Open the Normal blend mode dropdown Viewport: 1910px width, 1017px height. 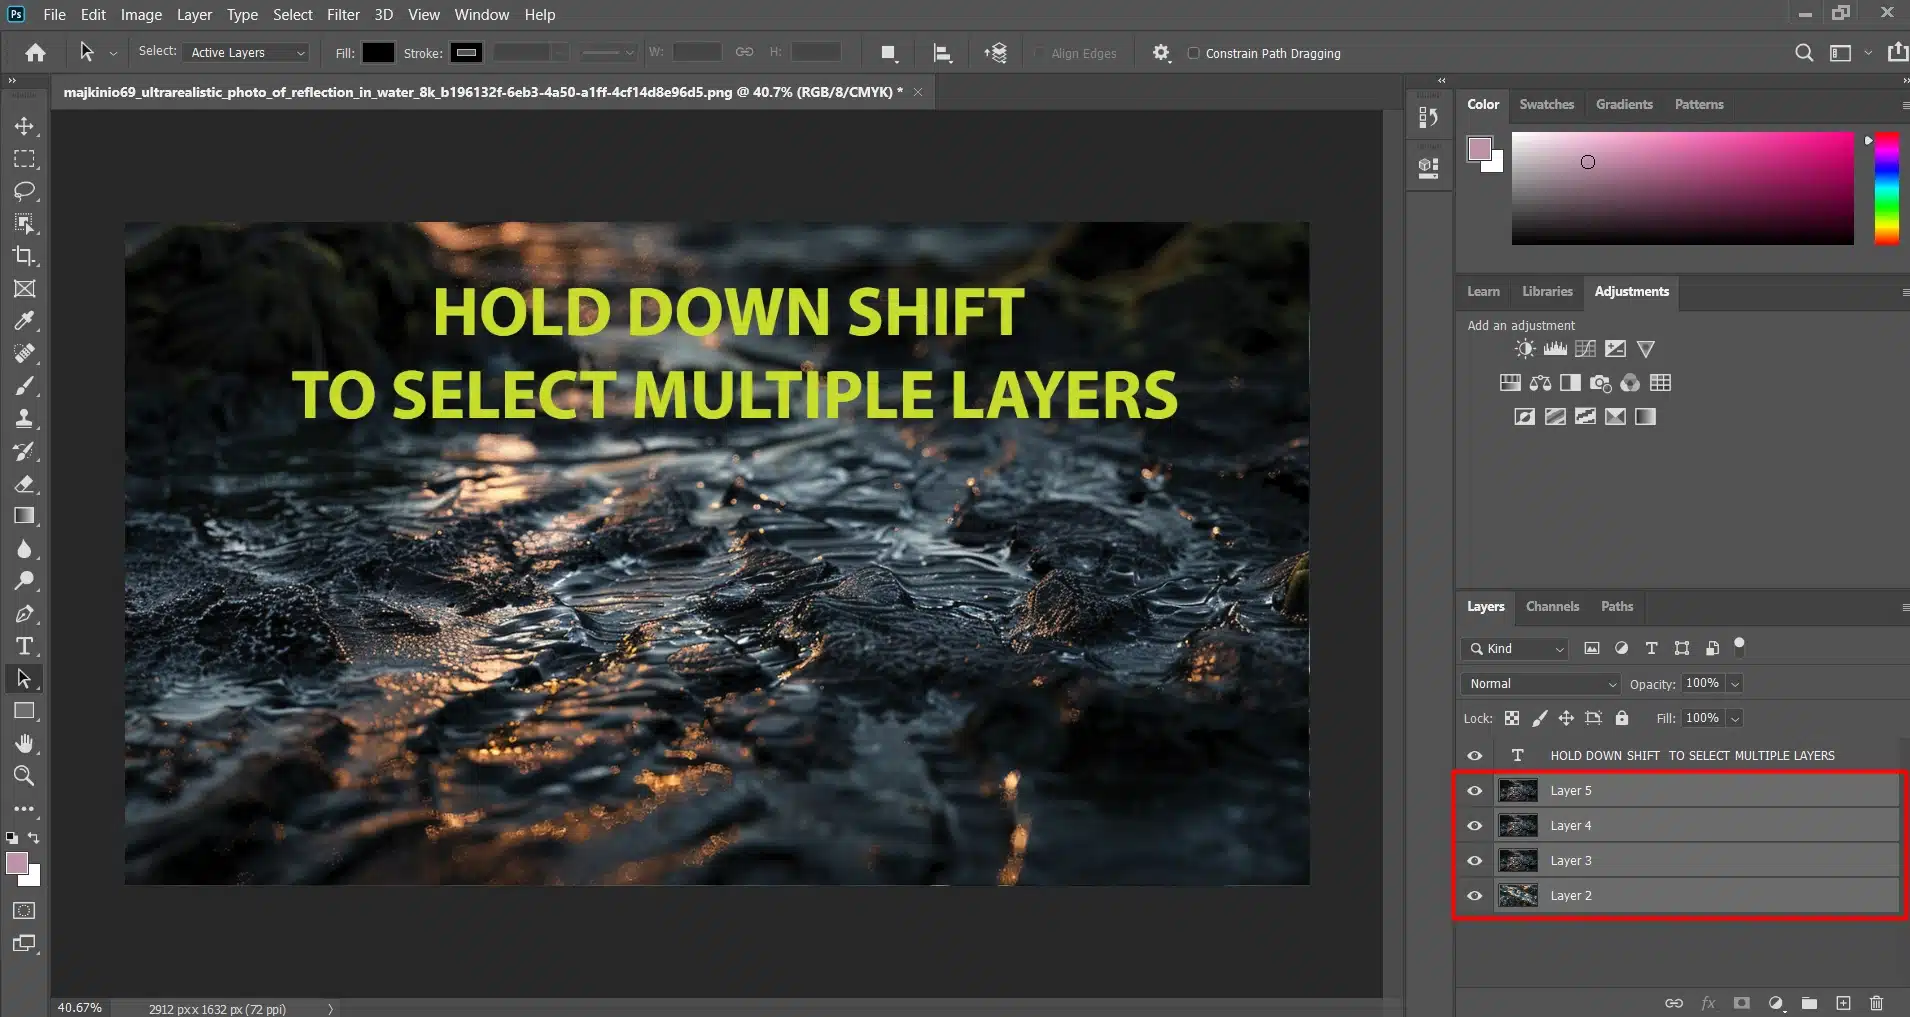[x=1541, y=684]
